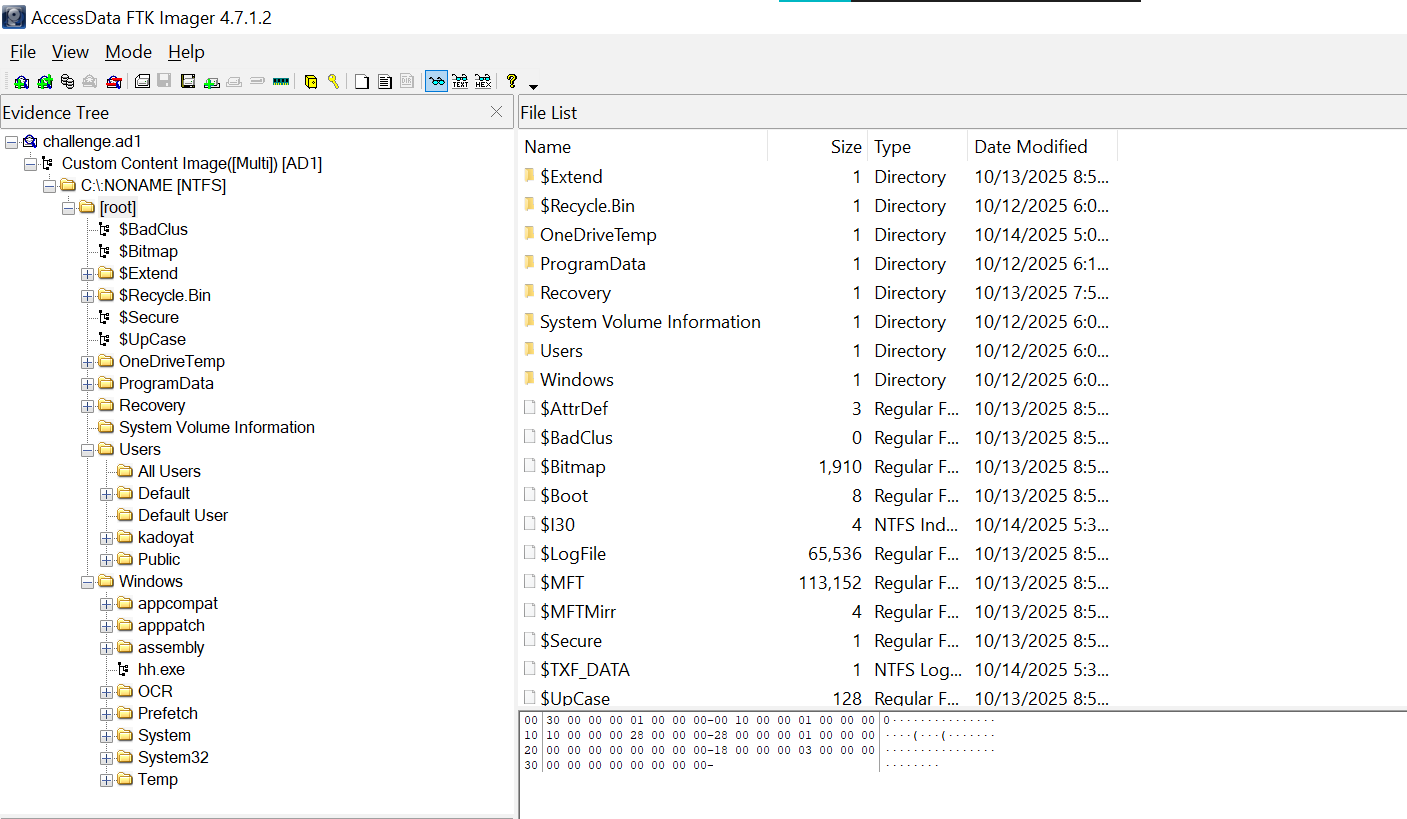This screenshot has width=1407, height=819.
Task: Open the toolbar options overflow arrow
Action: point(533,86)
